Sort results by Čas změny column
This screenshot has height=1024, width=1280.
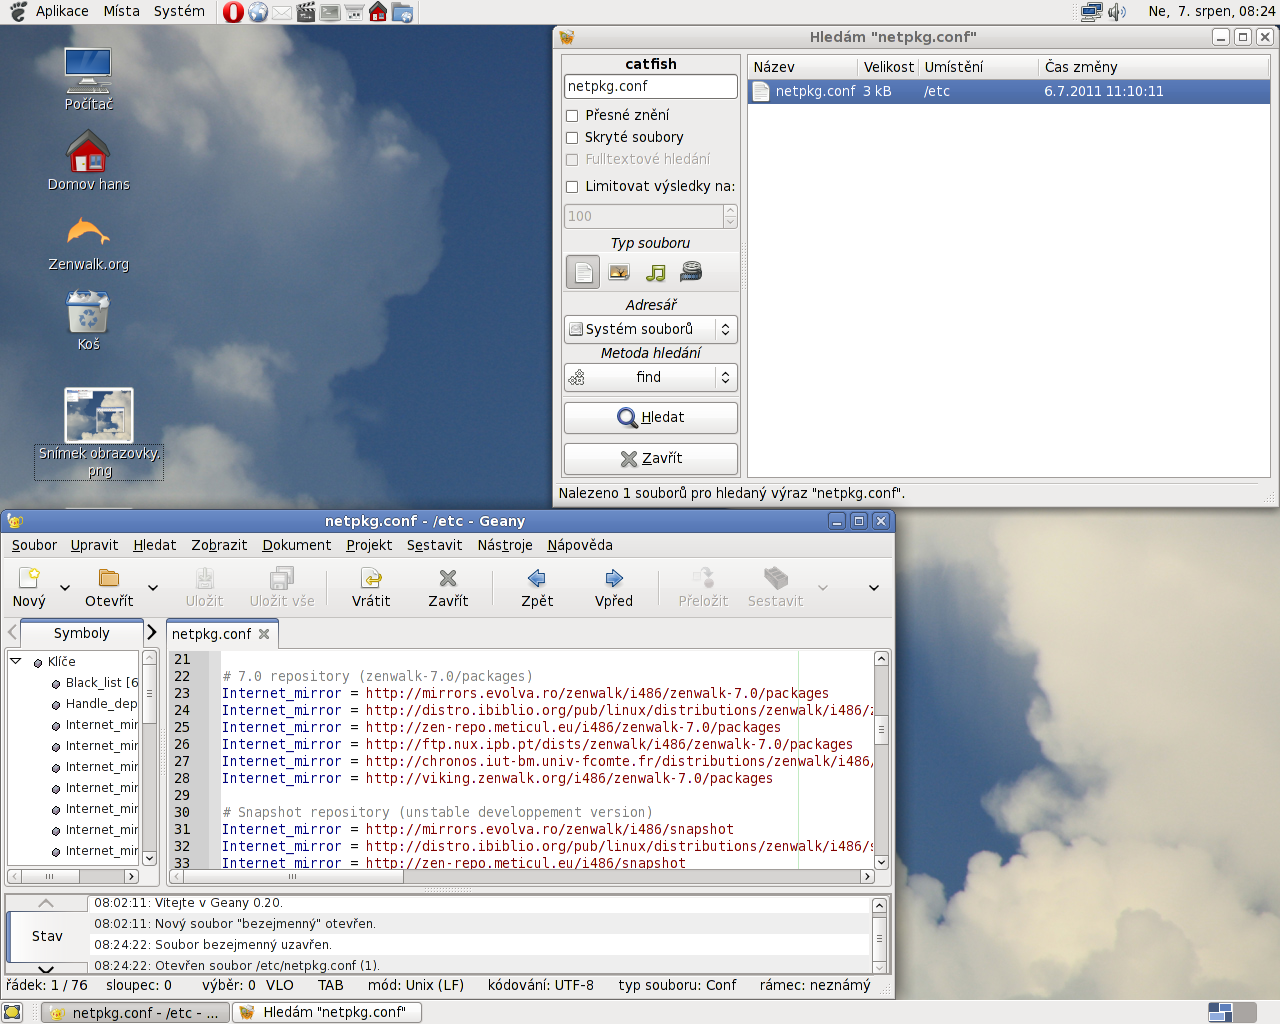pyautogui.click(x=1154, y=67)
